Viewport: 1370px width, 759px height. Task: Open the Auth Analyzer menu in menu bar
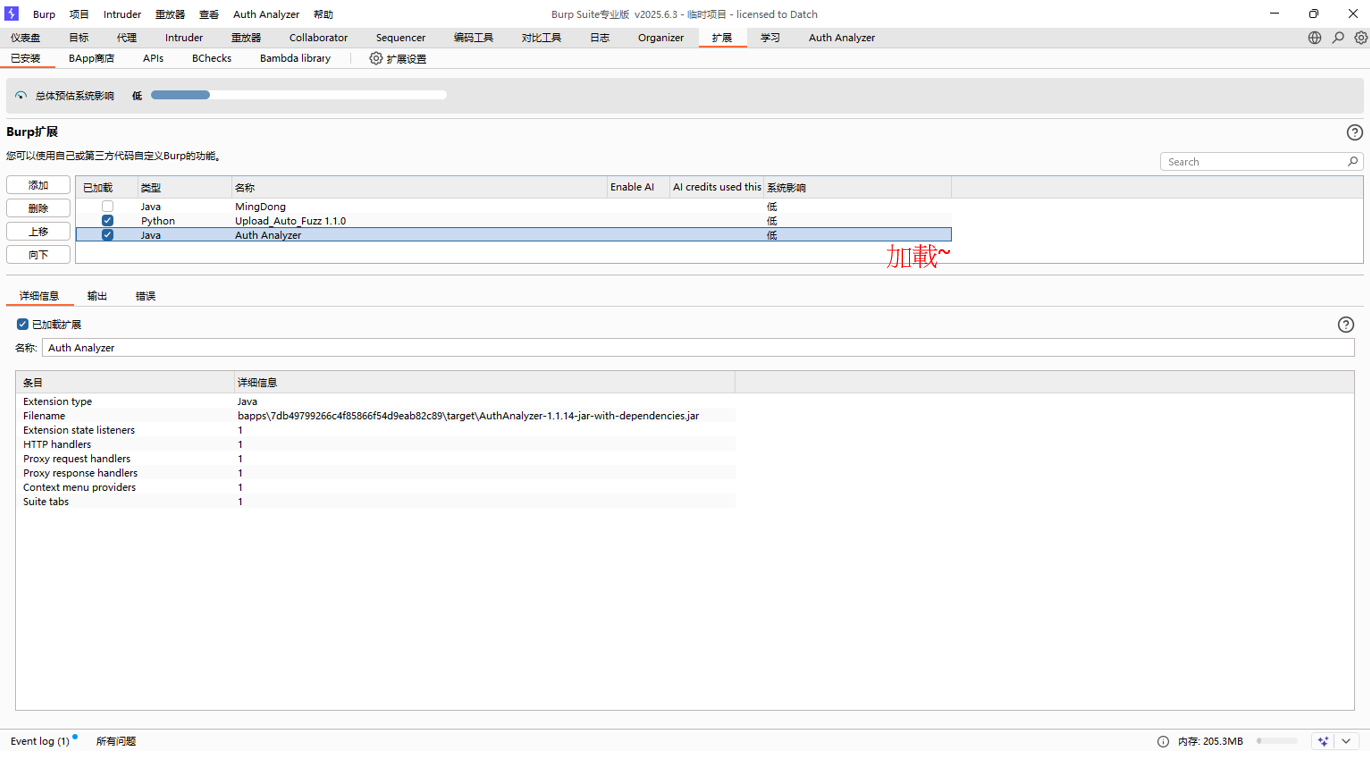pos(266,14)
